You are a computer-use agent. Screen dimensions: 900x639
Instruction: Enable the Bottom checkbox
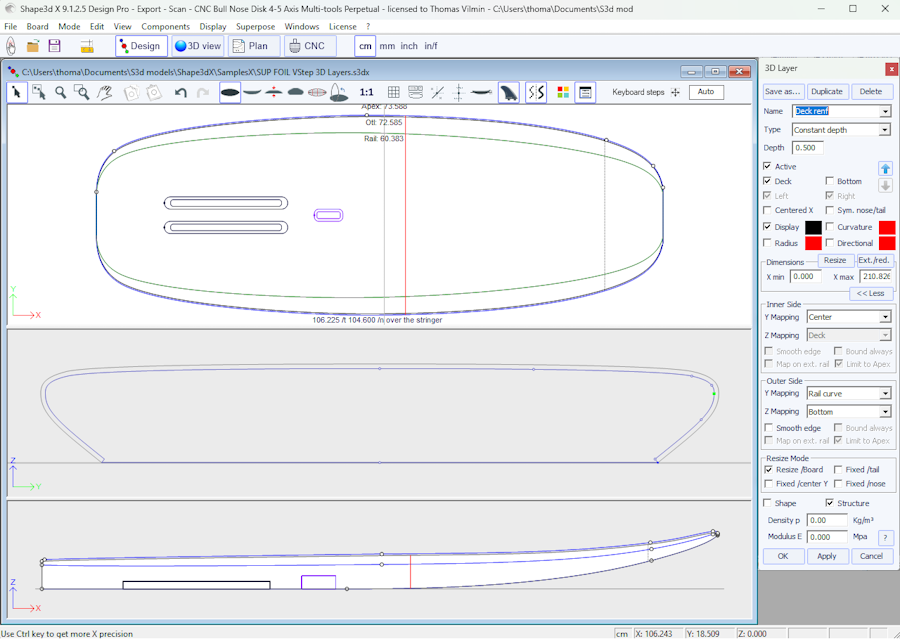coord(830,181)
